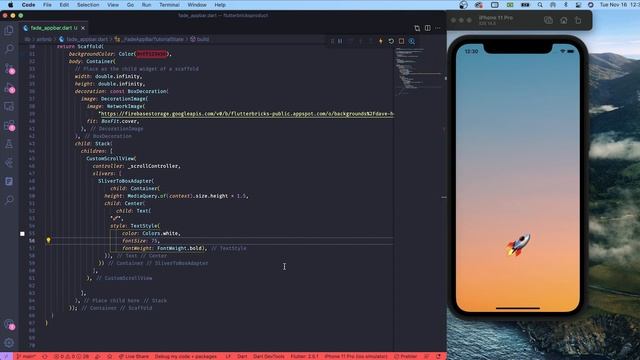This screenshot has height=360, width=640.
Task: Click the date and time in menu bar
Action: (619, 5)
